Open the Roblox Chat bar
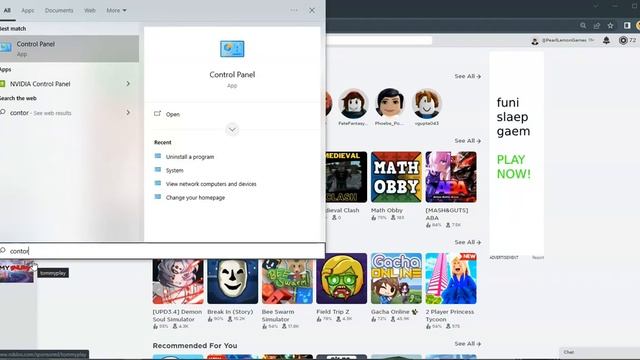The height and width of the screenshot is (360, 640). pyautogui.click(x=600, y=352)
